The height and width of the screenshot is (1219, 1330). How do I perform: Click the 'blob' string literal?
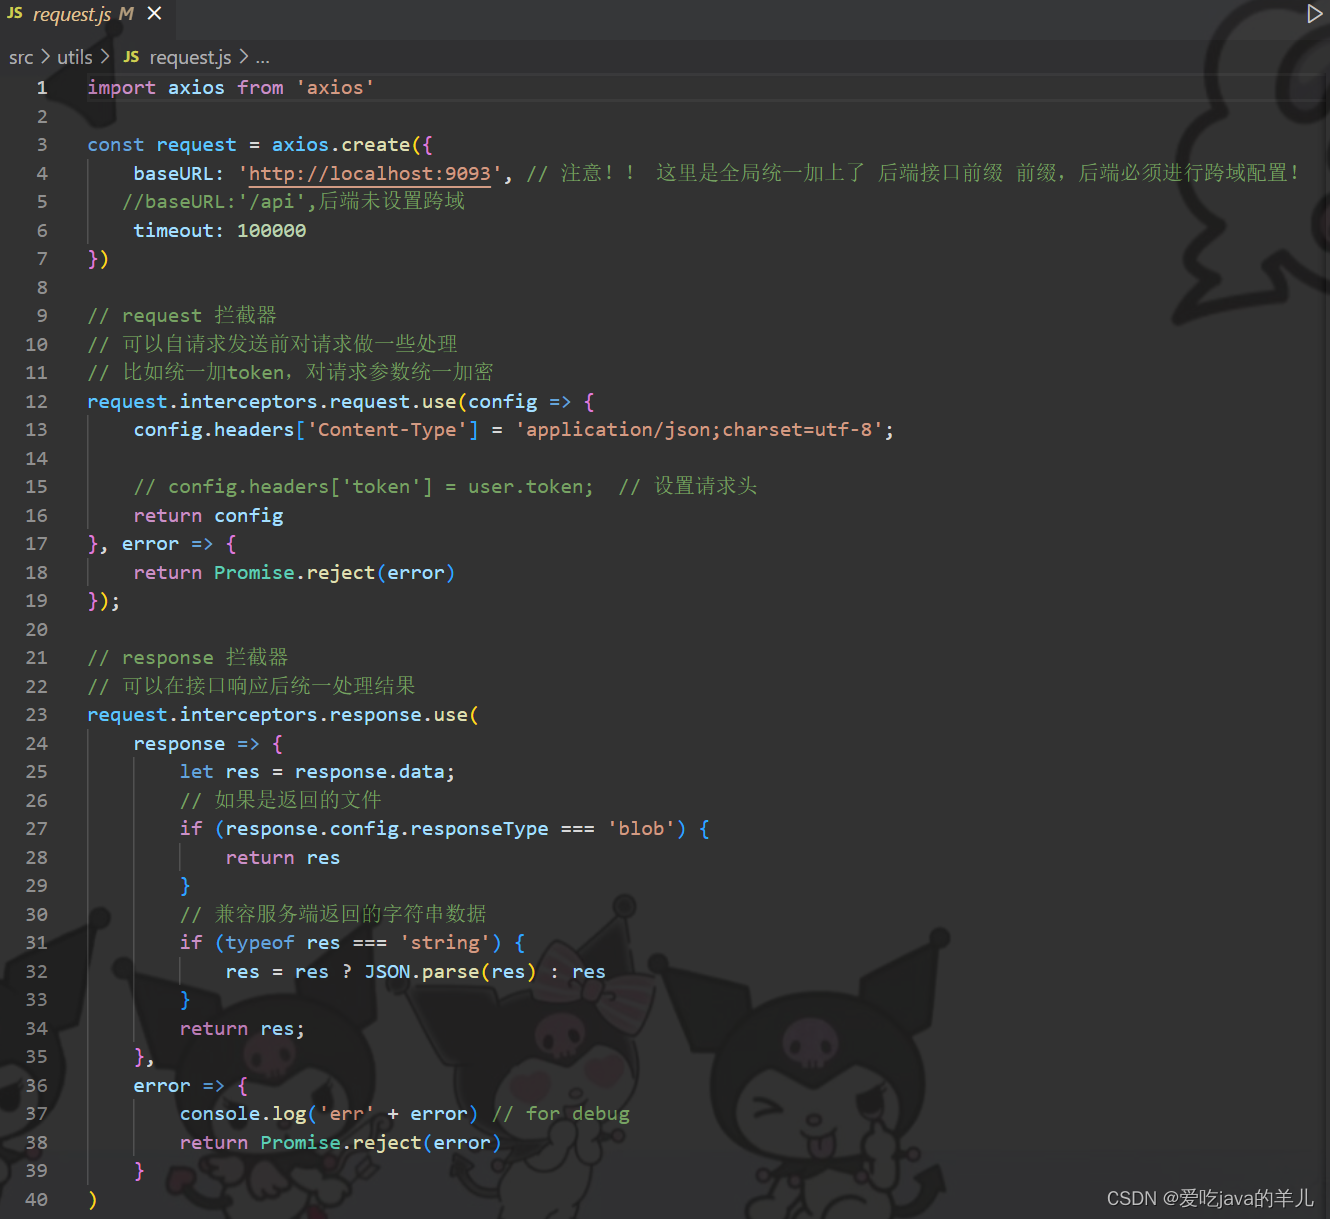[x=641, y=829]
